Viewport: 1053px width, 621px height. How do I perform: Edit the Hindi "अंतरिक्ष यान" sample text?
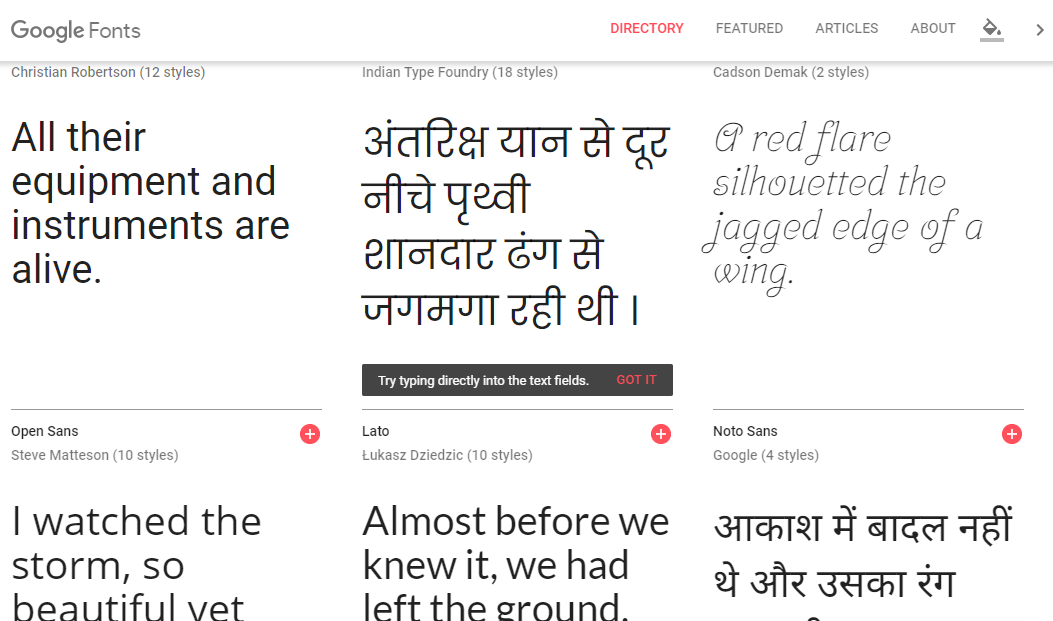[516, 226]
